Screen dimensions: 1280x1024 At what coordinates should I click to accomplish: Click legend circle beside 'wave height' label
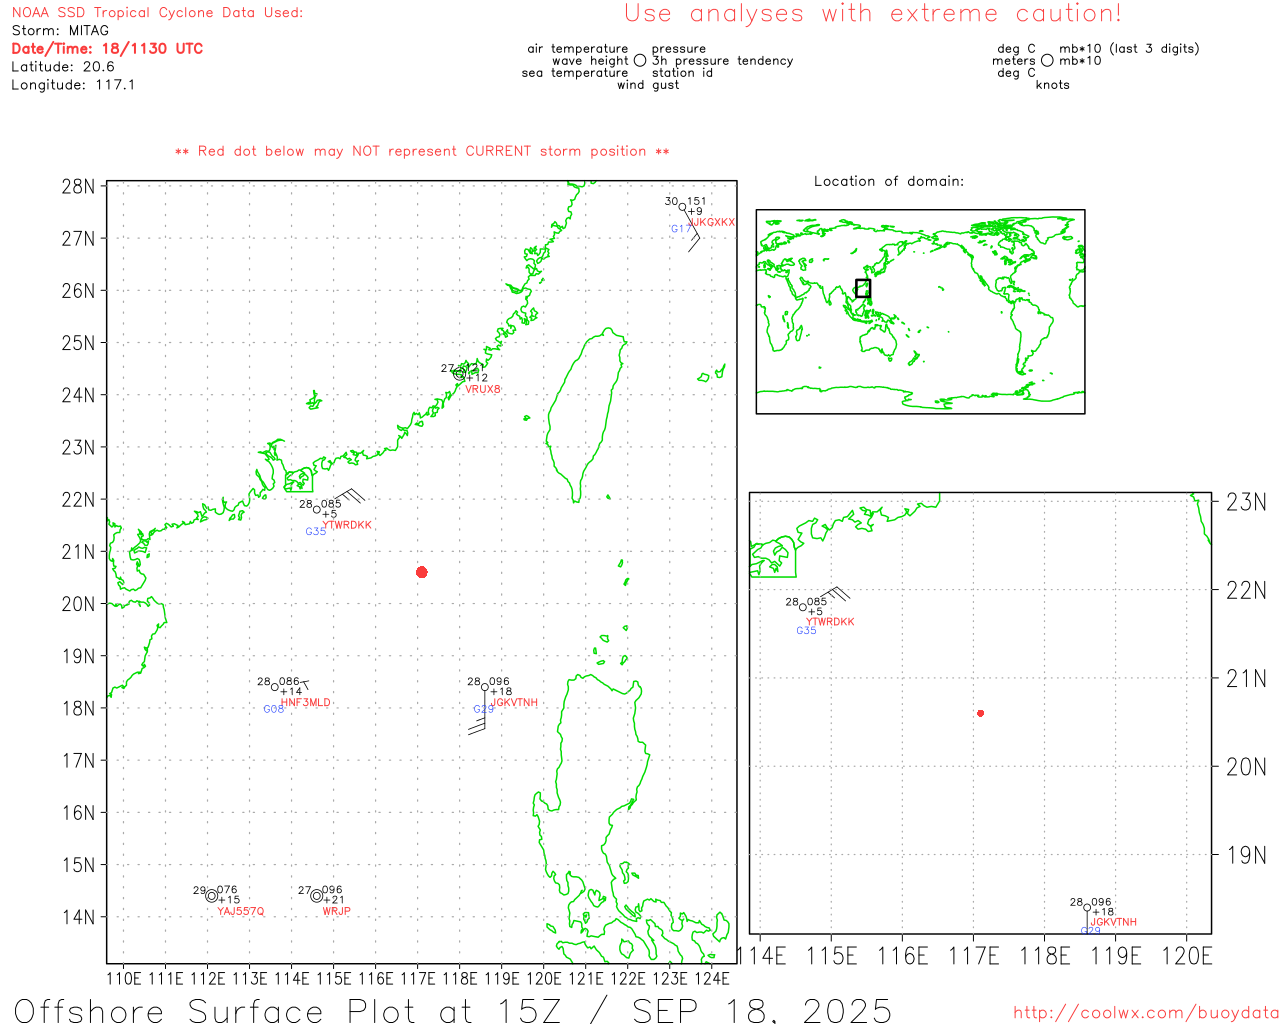click(x=640, y=61)
